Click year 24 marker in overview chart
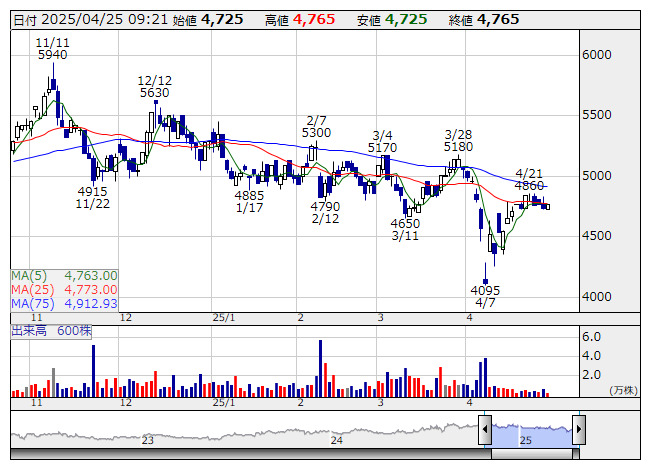 click(336, 440)
